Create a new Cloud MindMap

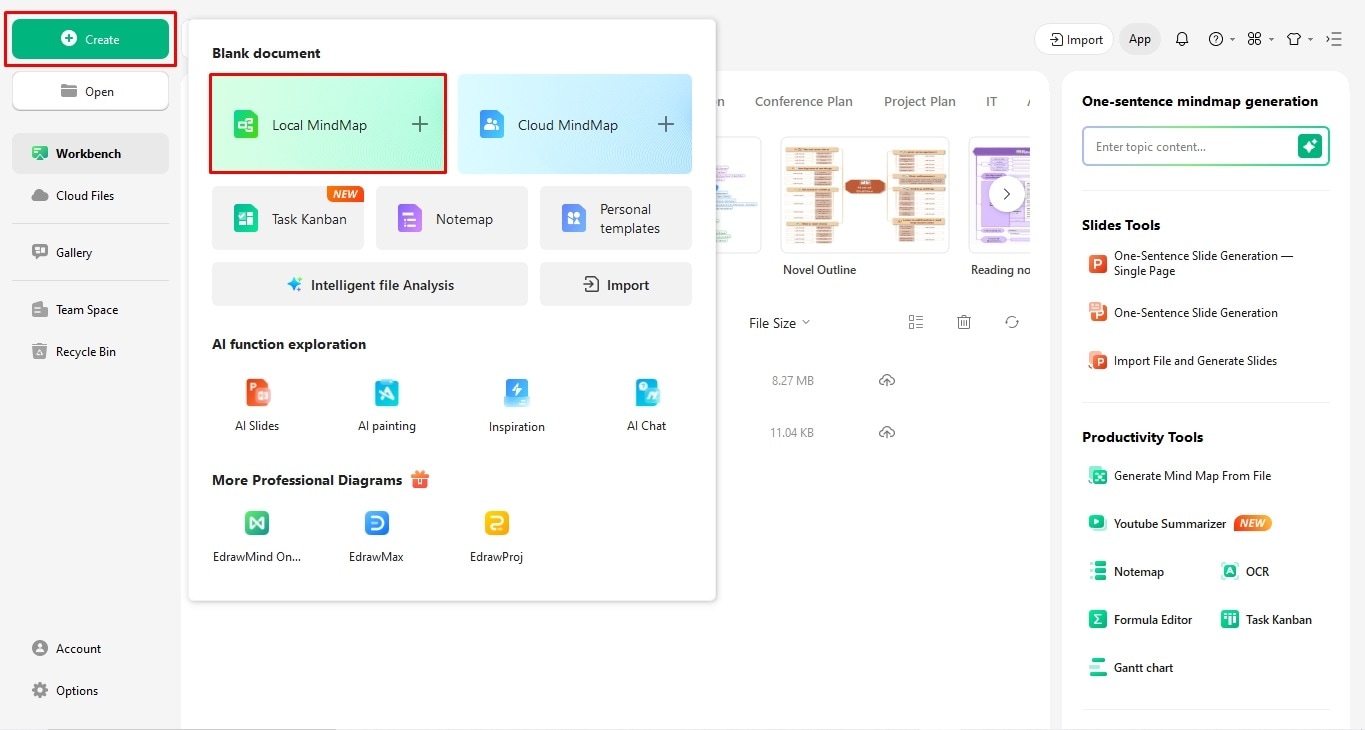(x=575, y=124)
